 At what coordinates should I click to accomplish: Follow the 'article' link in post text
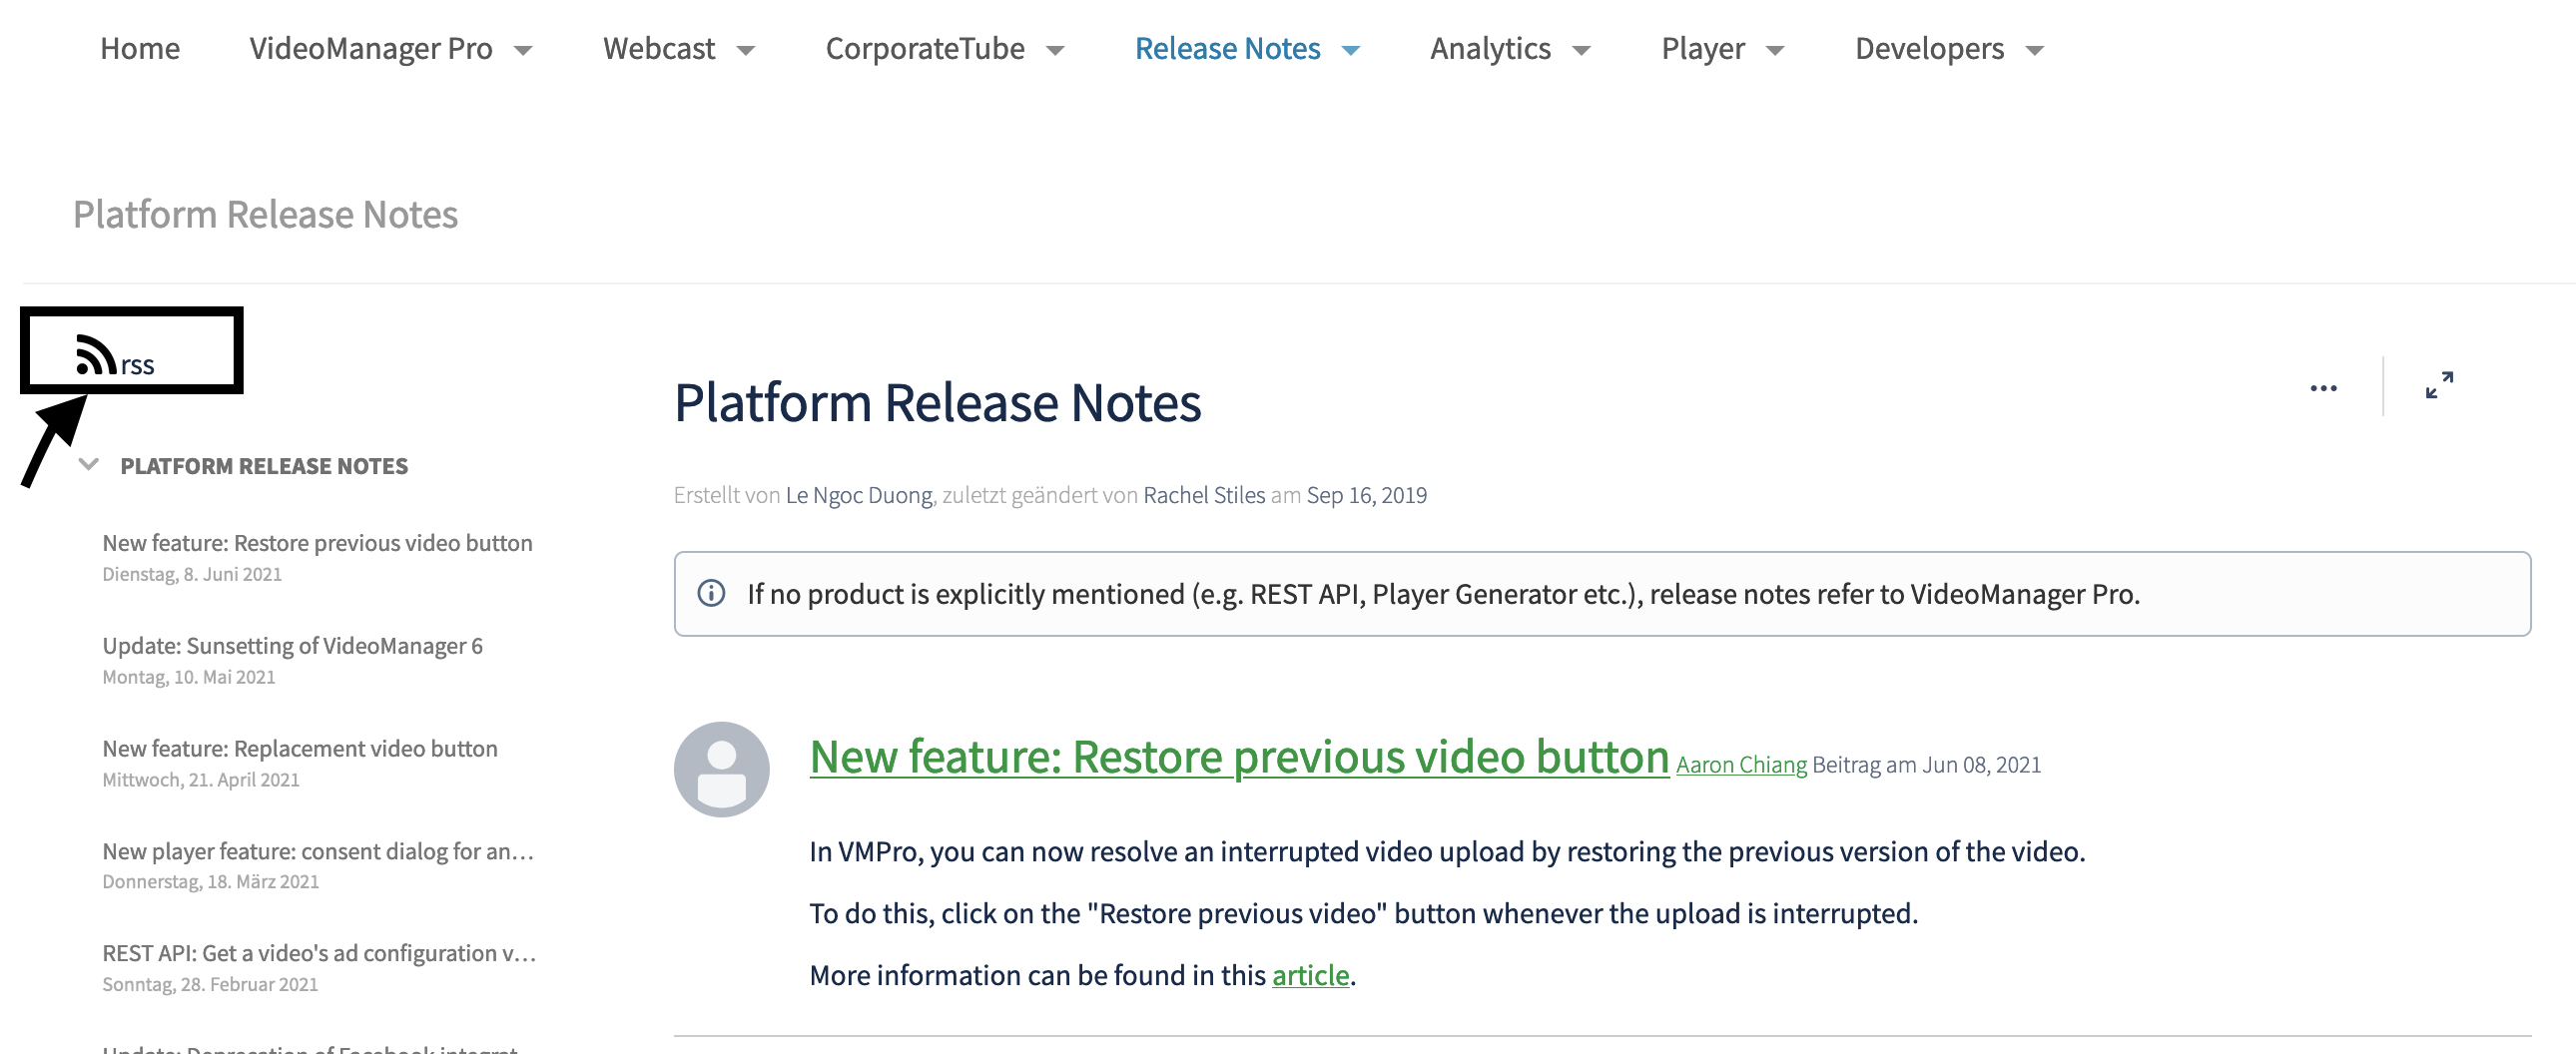click(x=1310, y=975)
